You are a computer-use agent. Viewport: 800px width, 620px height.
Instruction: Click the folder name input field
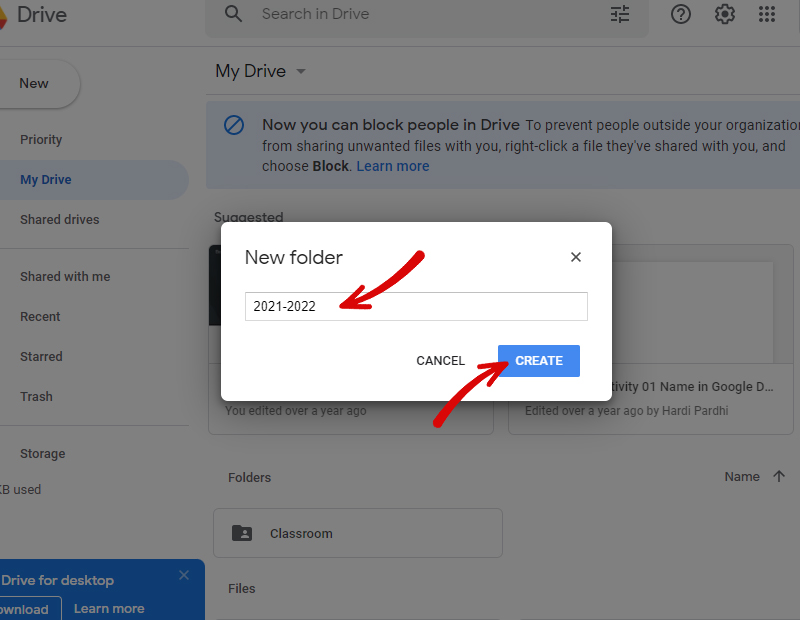click(x=416, y=306)
